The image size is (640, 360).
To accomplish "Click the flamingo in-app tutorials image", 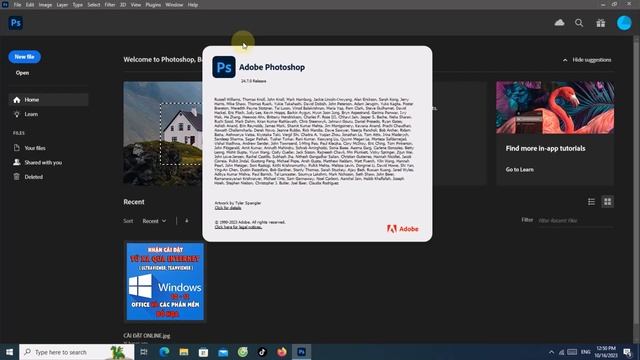I will point(555,107).
